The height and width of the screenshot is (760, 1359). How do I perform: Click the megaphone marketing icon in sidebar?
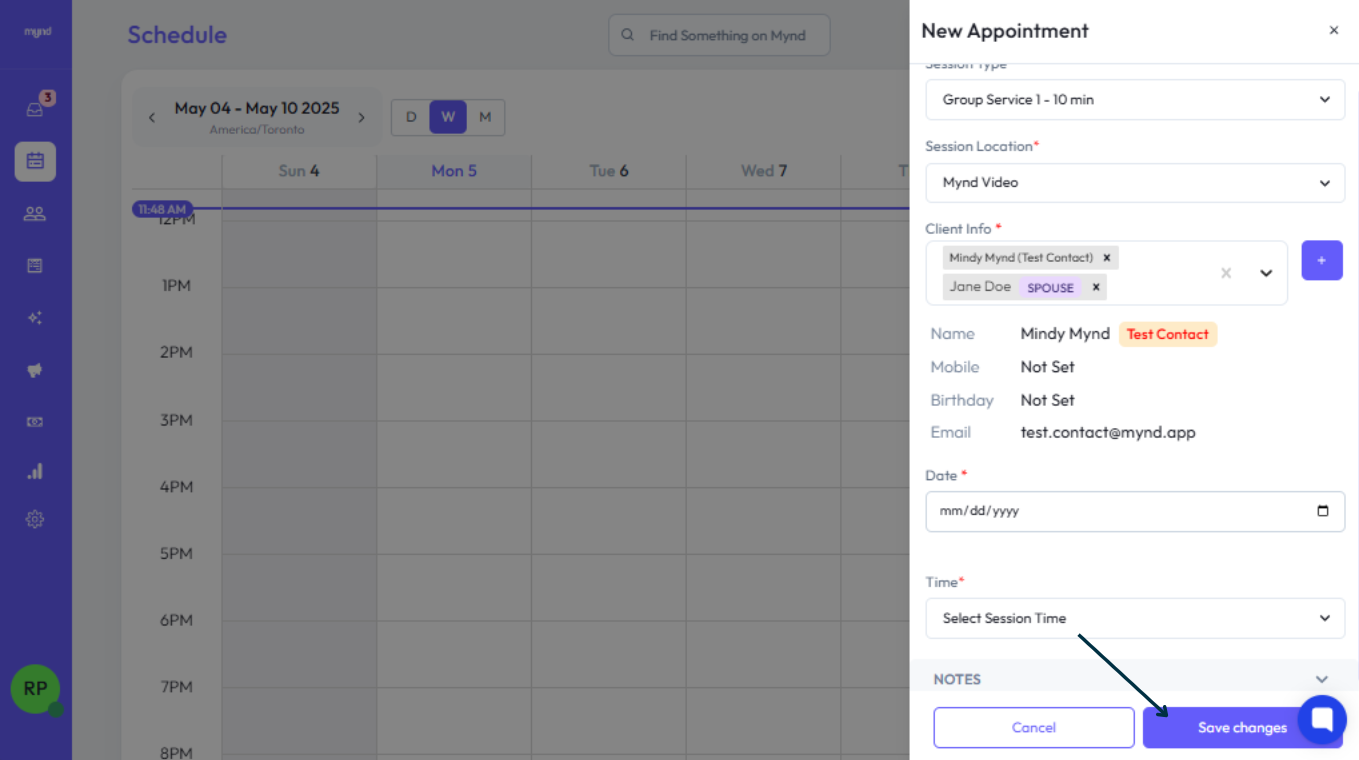click(x=35, y=370)
